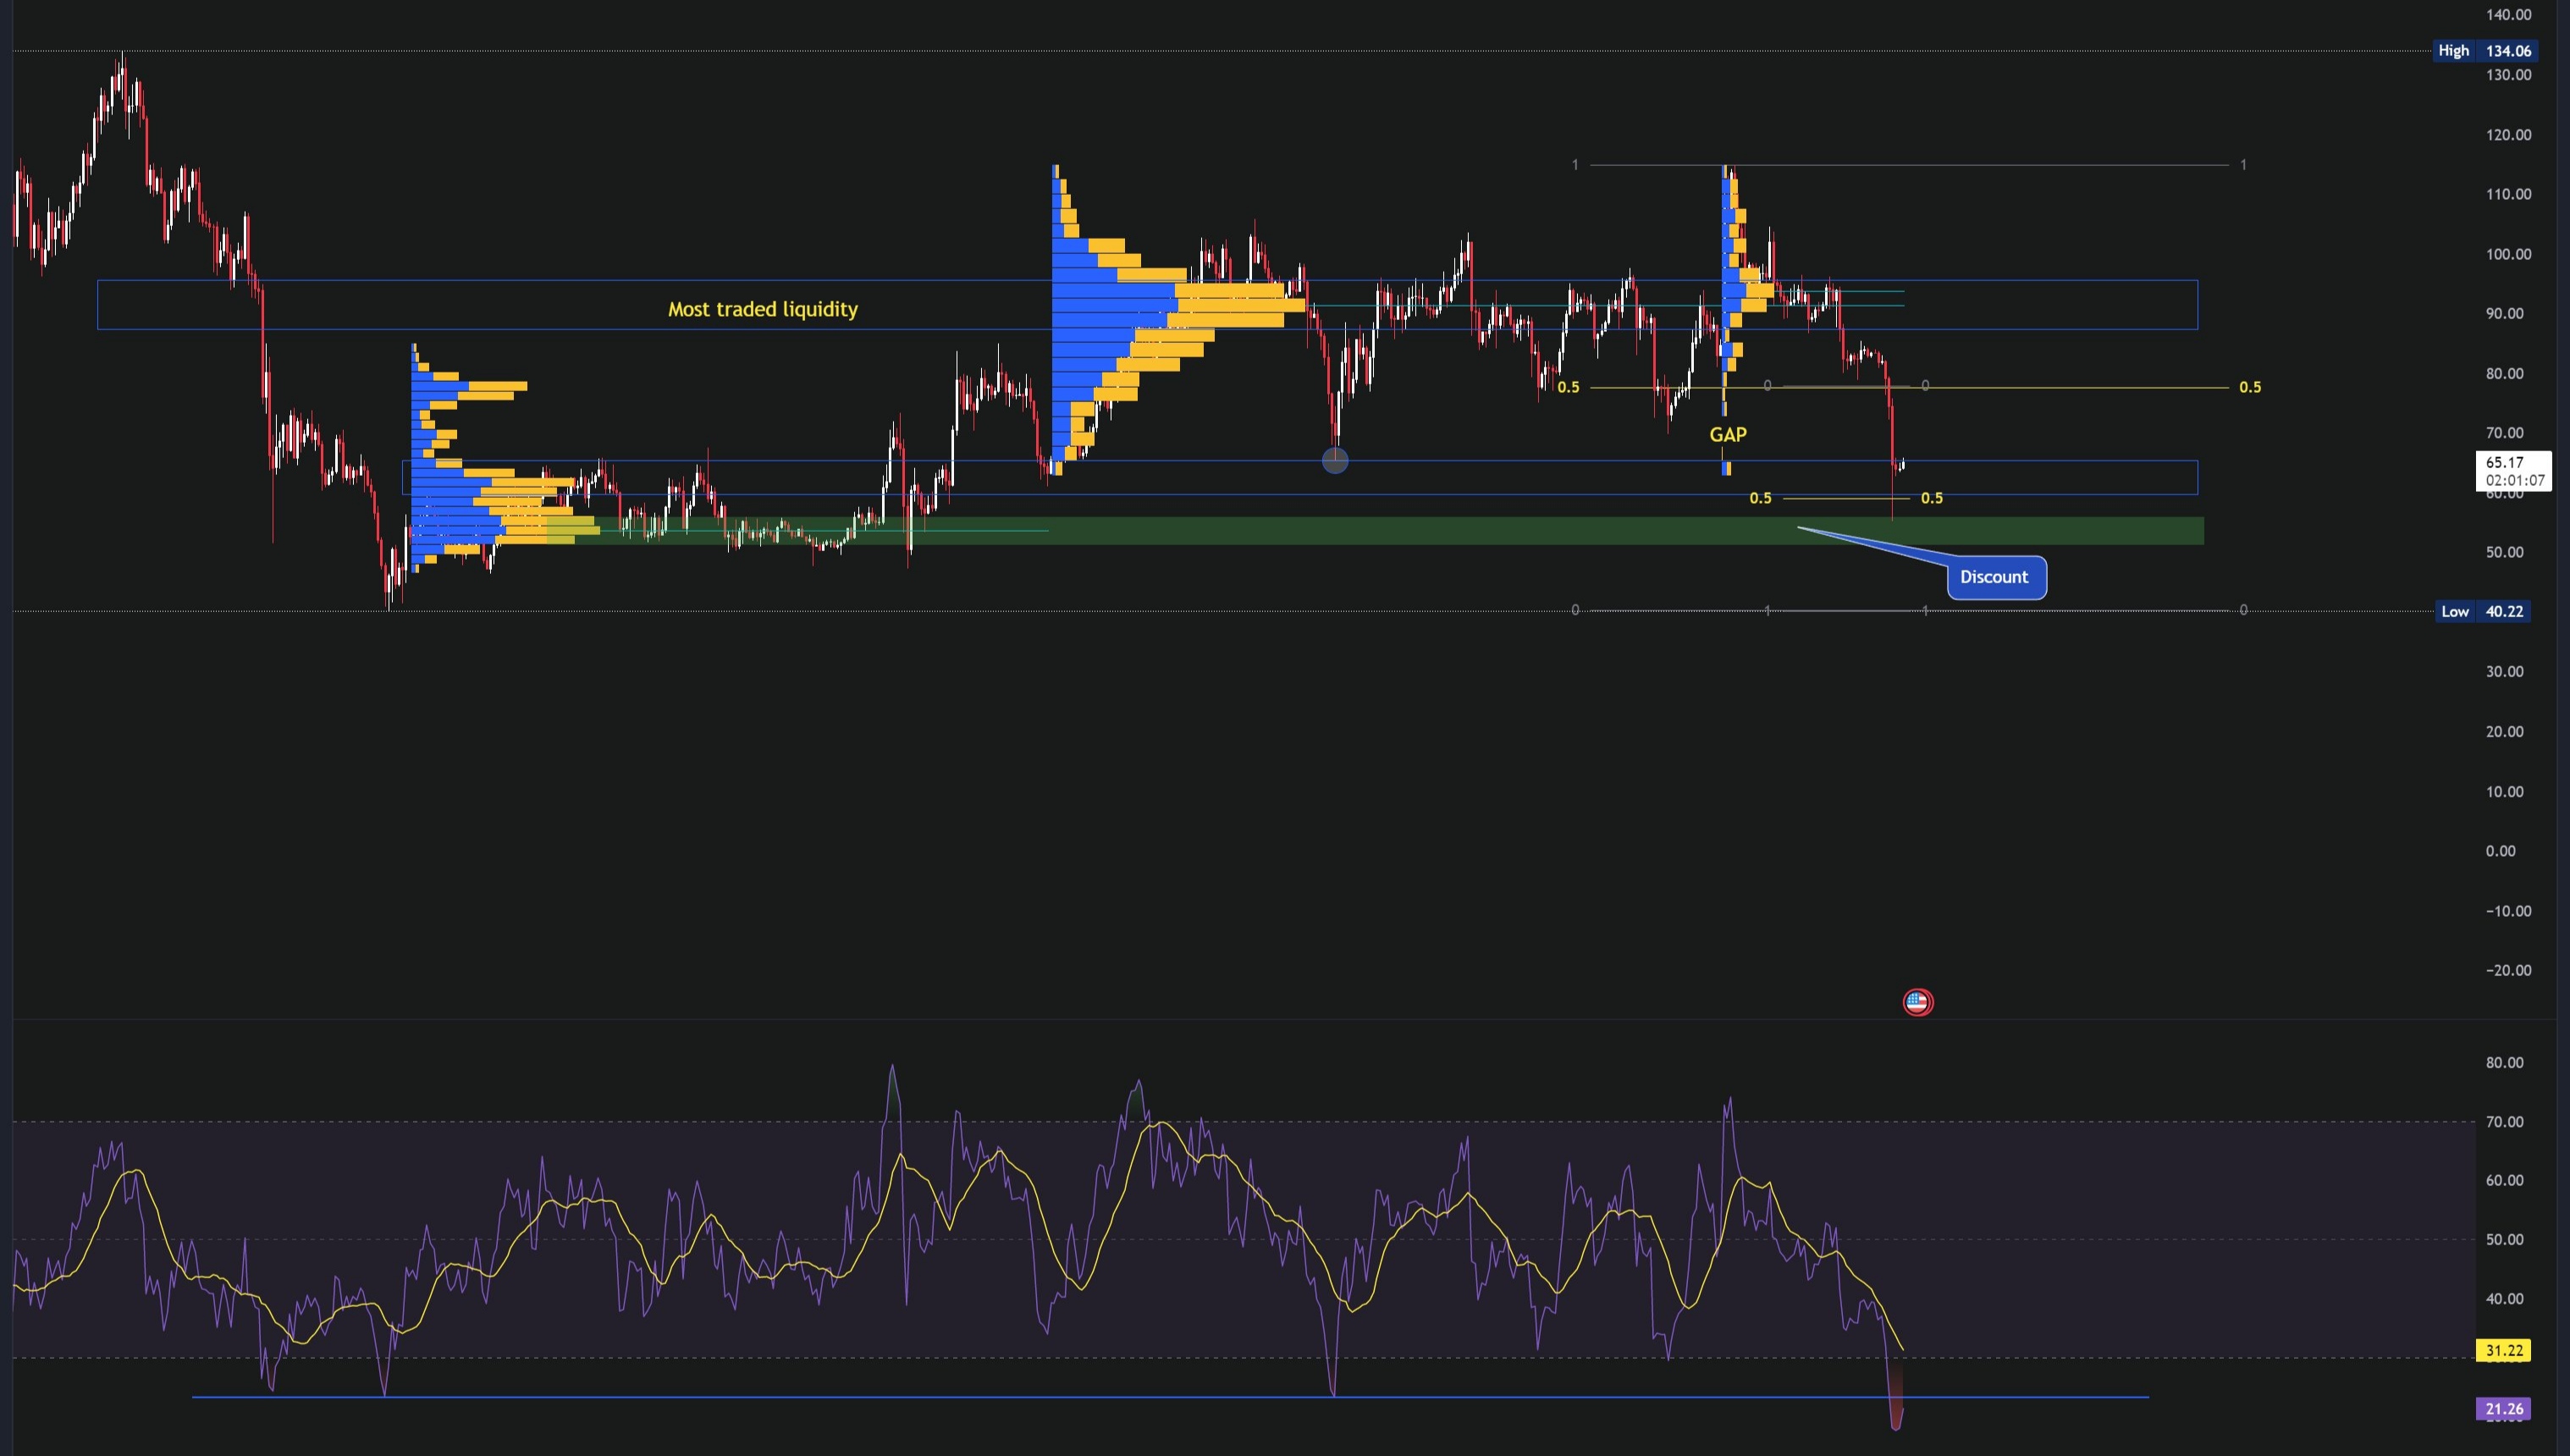Select the 'Most traded liquidity' text label

coord(762,309)
